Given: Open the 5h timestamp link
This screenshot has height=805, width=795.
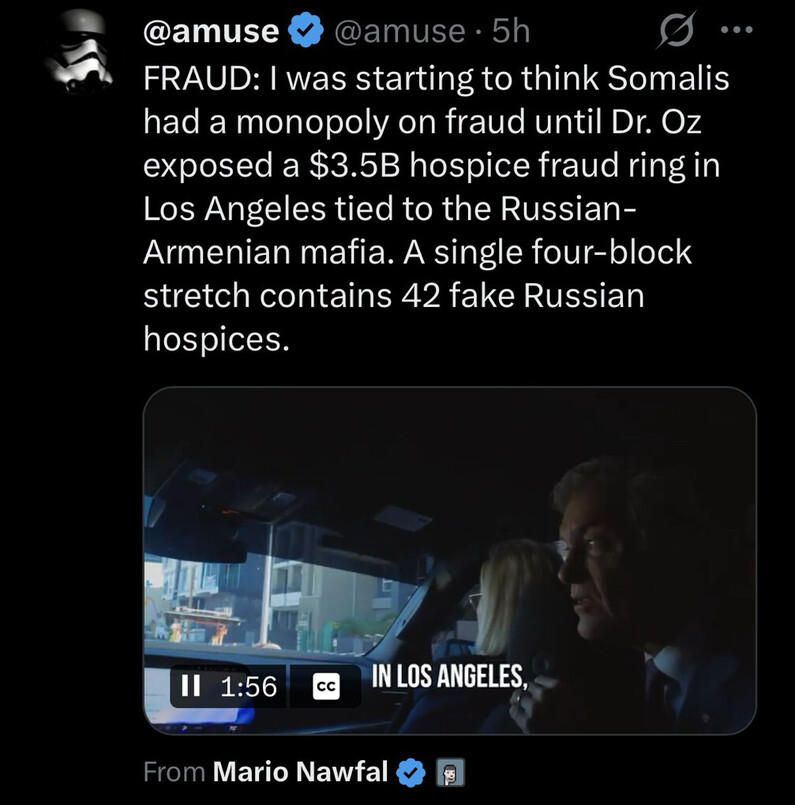Looking at the screenshot, I should click(511, 32).
